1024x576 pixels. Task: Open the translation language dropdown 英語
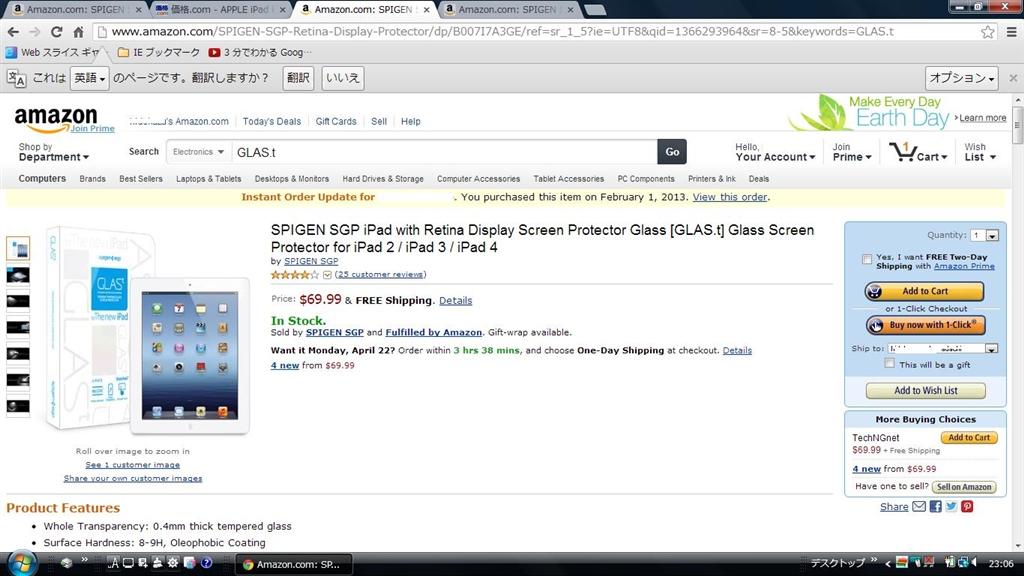[x=89, y=78]
